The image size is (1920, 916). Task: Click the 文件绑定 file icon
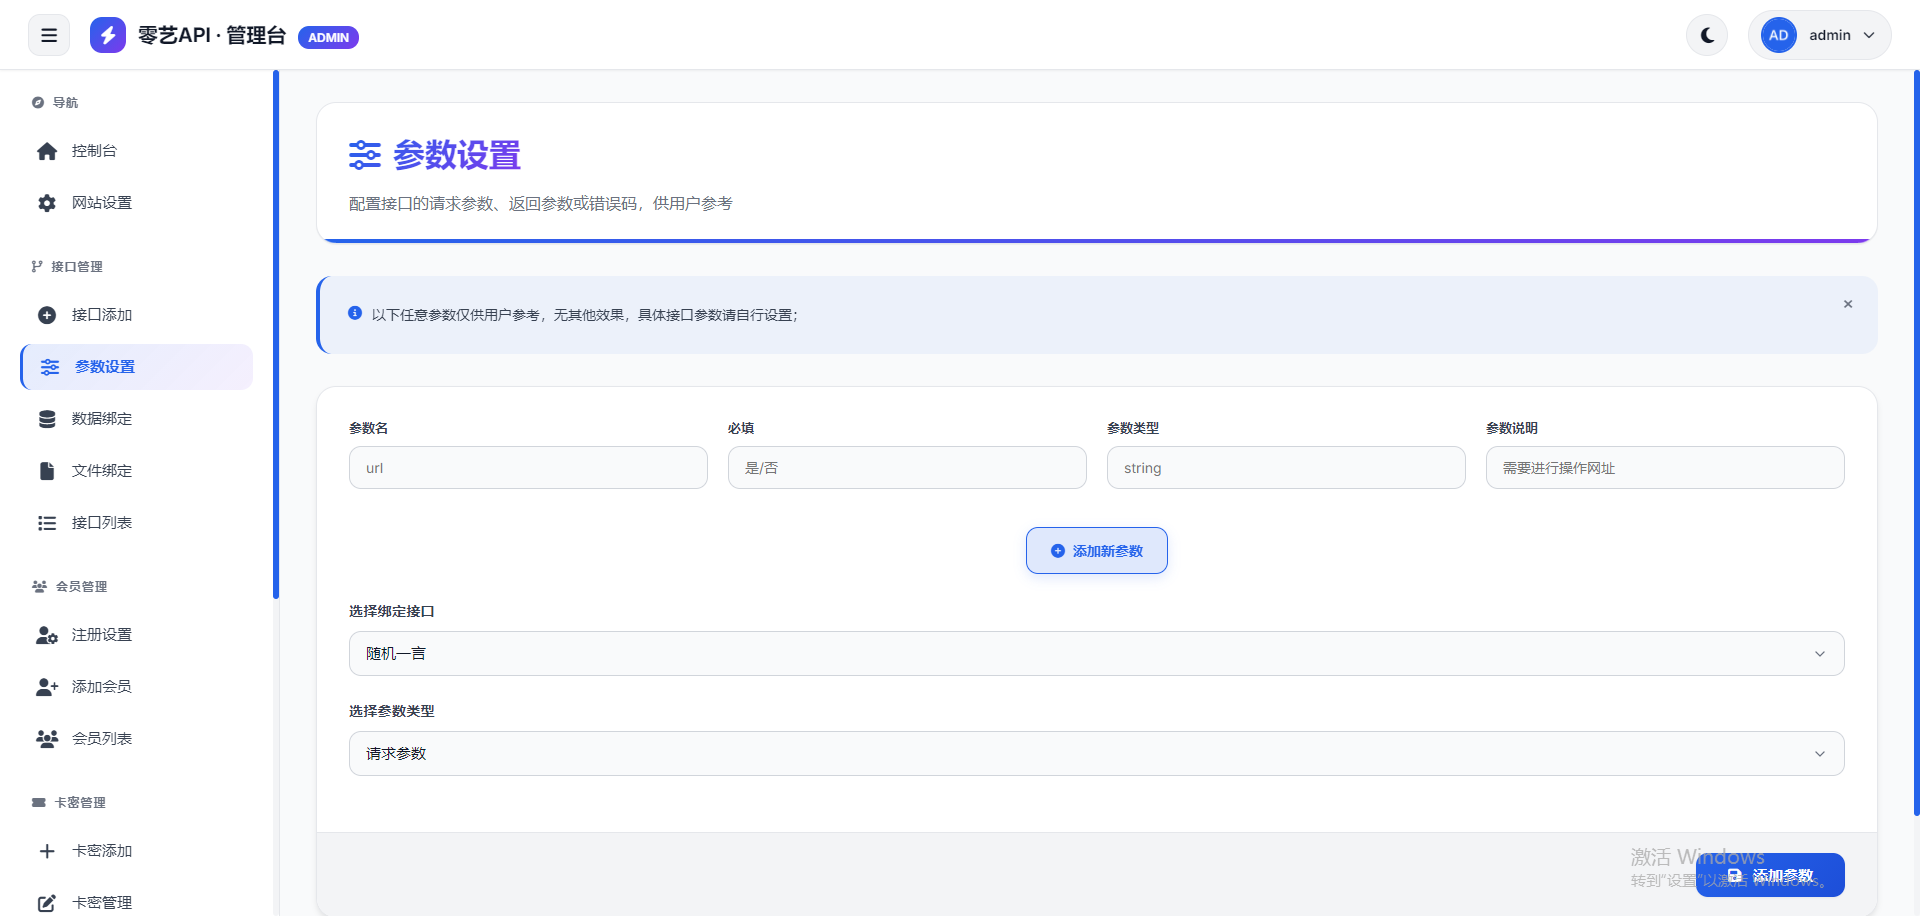(47, 471)
